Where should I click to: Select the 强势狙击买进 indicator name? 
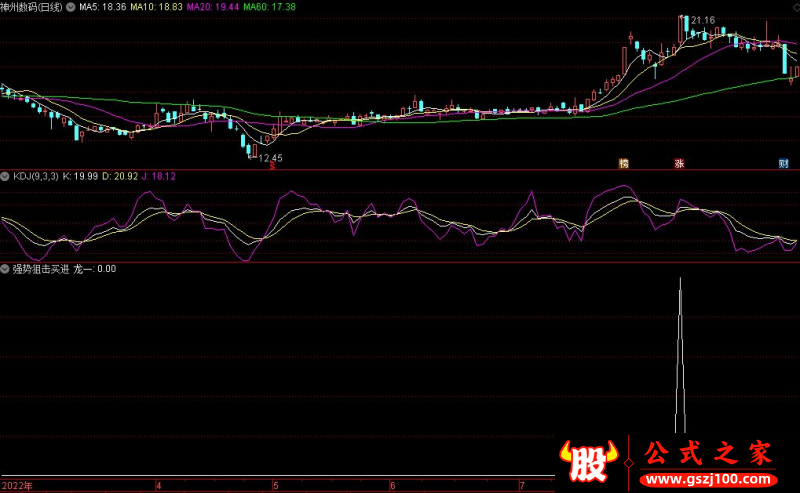click(x=40, y=269)
